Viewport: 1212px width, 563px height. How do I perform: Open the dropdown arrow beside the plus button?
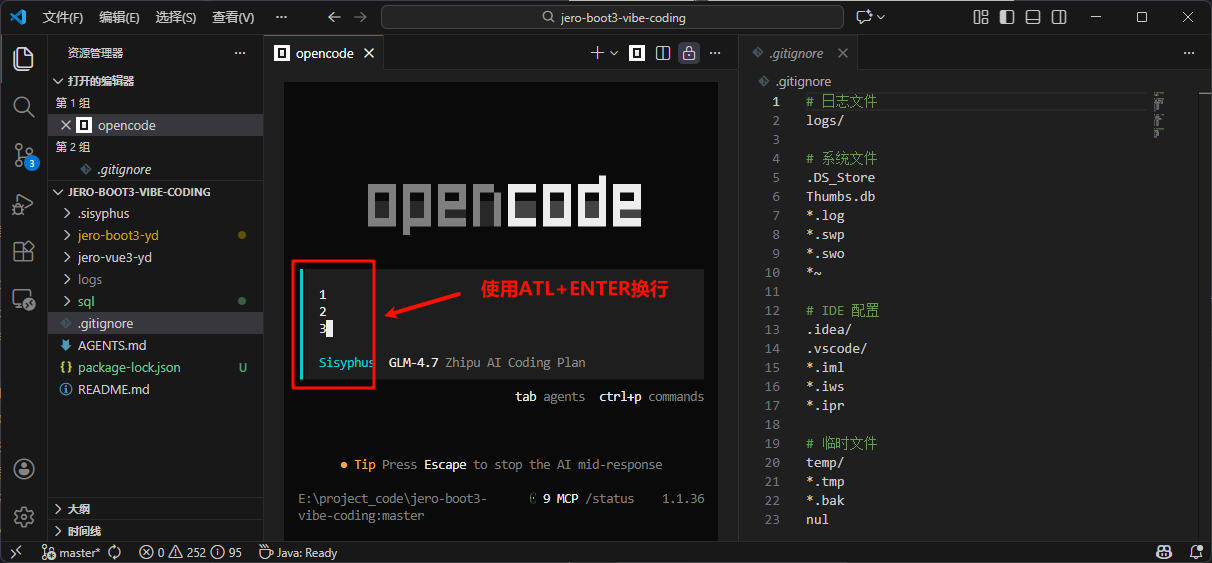click(x=613, y=53)
